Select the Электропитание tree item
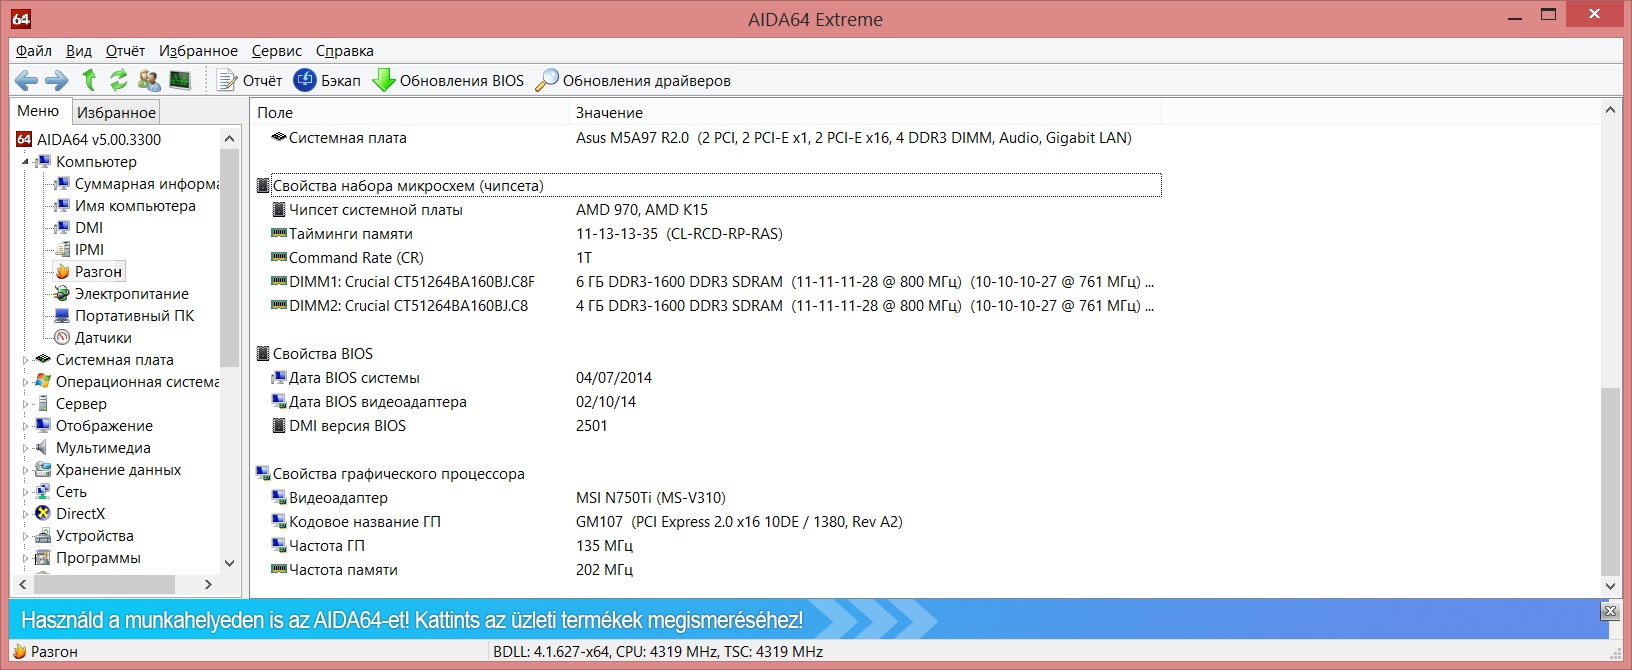This screenshot has width=1632, height=670. point(121,294)
